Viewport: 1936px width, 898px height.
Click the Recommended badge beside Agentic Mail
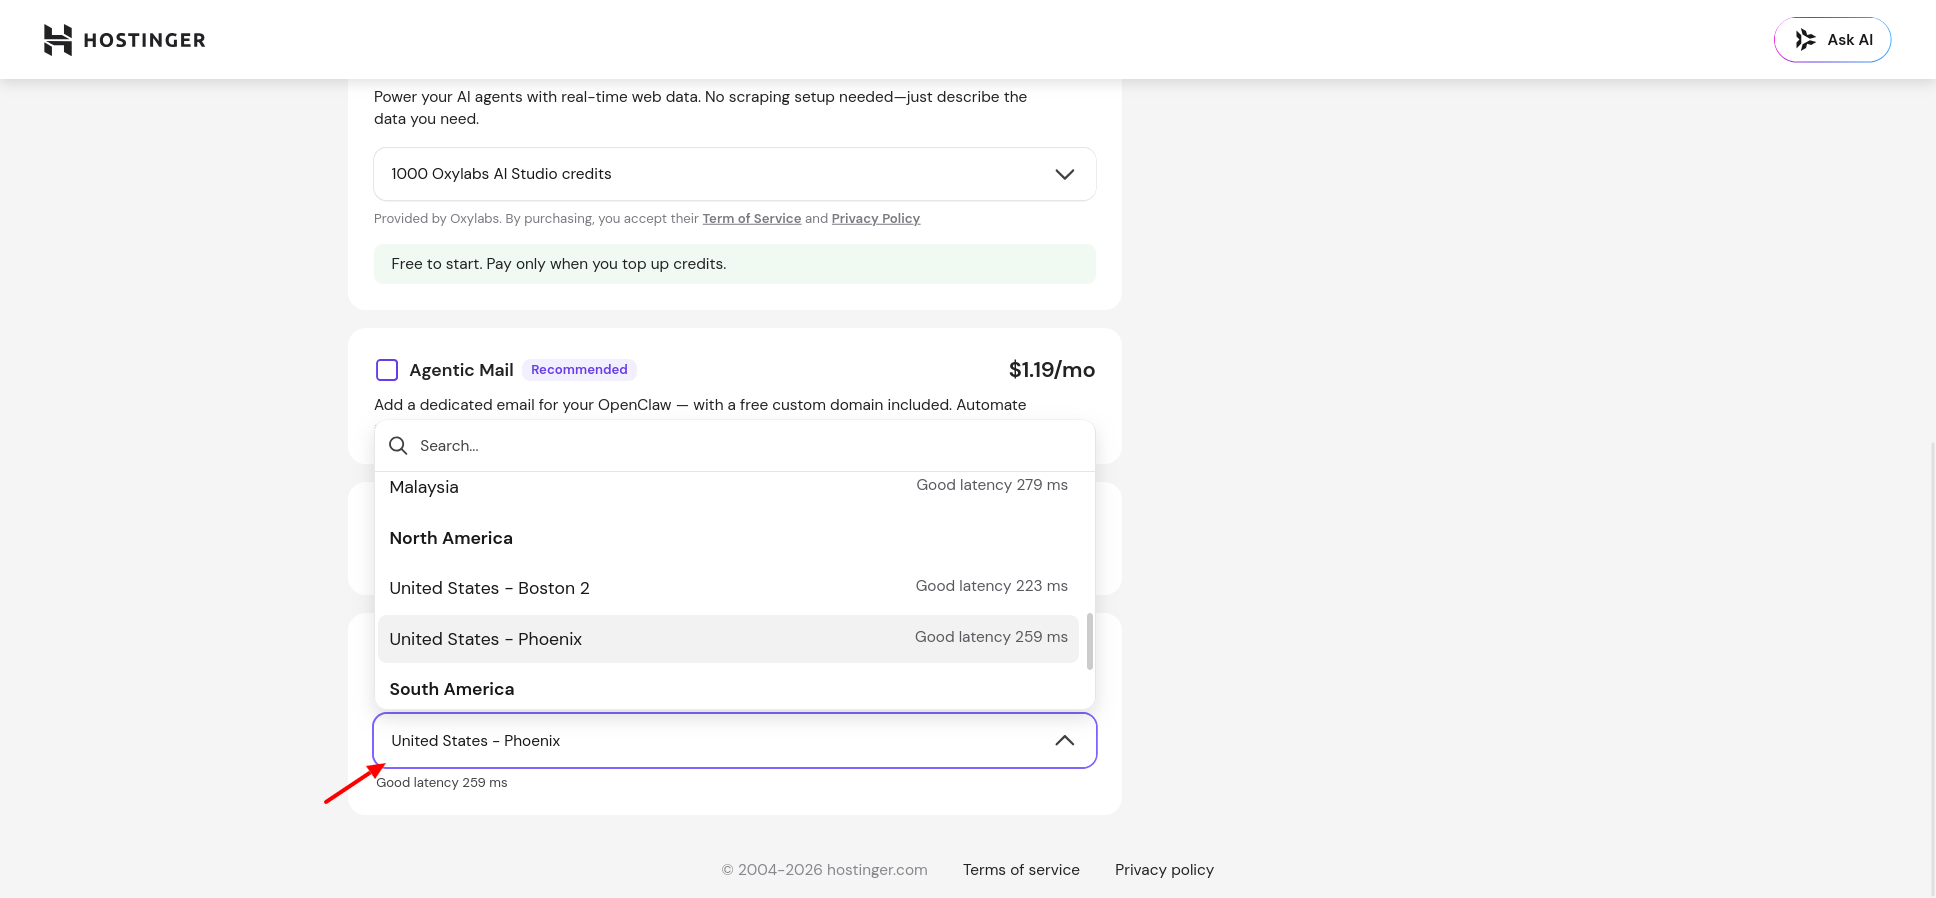579,370
